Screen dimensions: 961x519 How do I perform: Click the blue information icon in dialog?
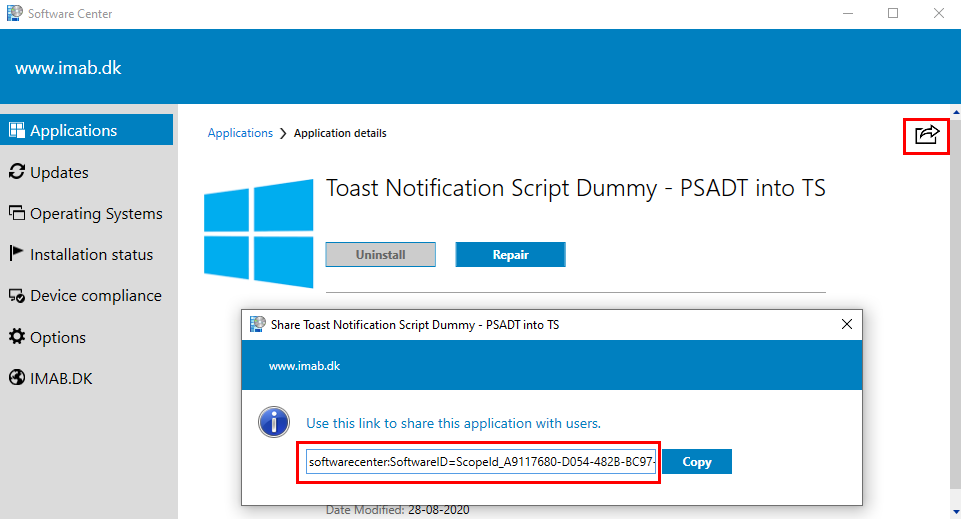coord(274,422)
